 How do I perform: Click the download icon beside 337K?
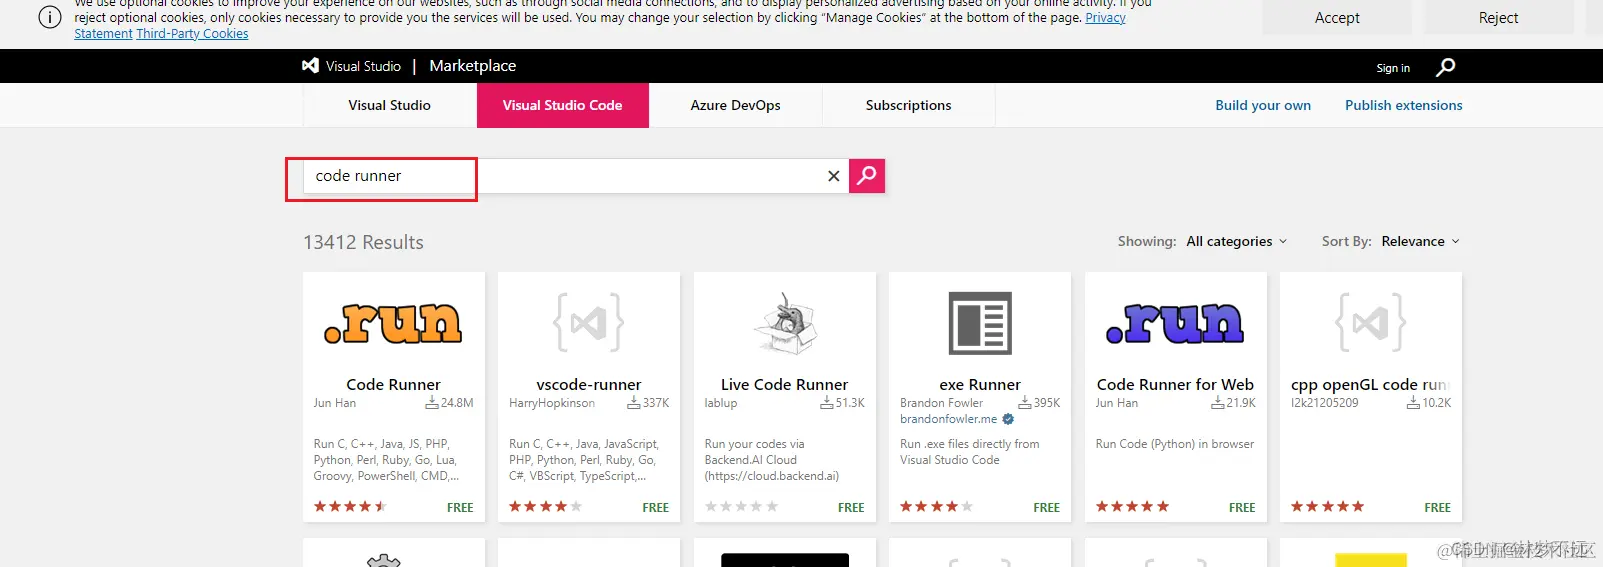(634, 403)
